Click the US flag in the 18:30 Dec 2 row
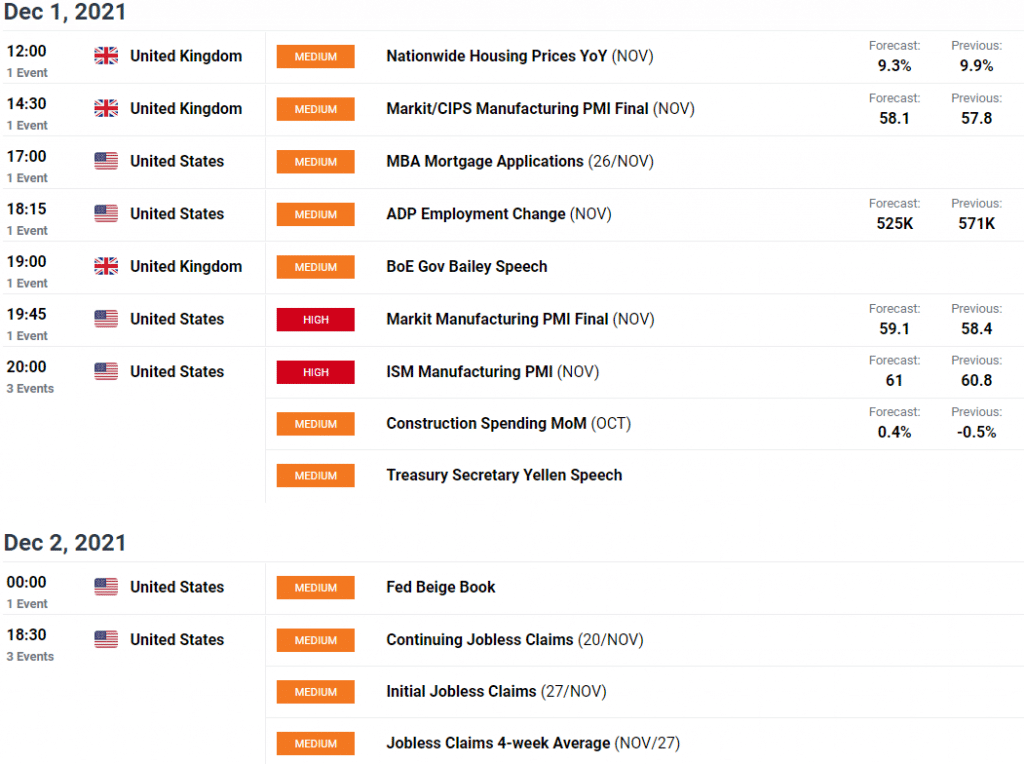1024x764 pixels. pos(106,639)
